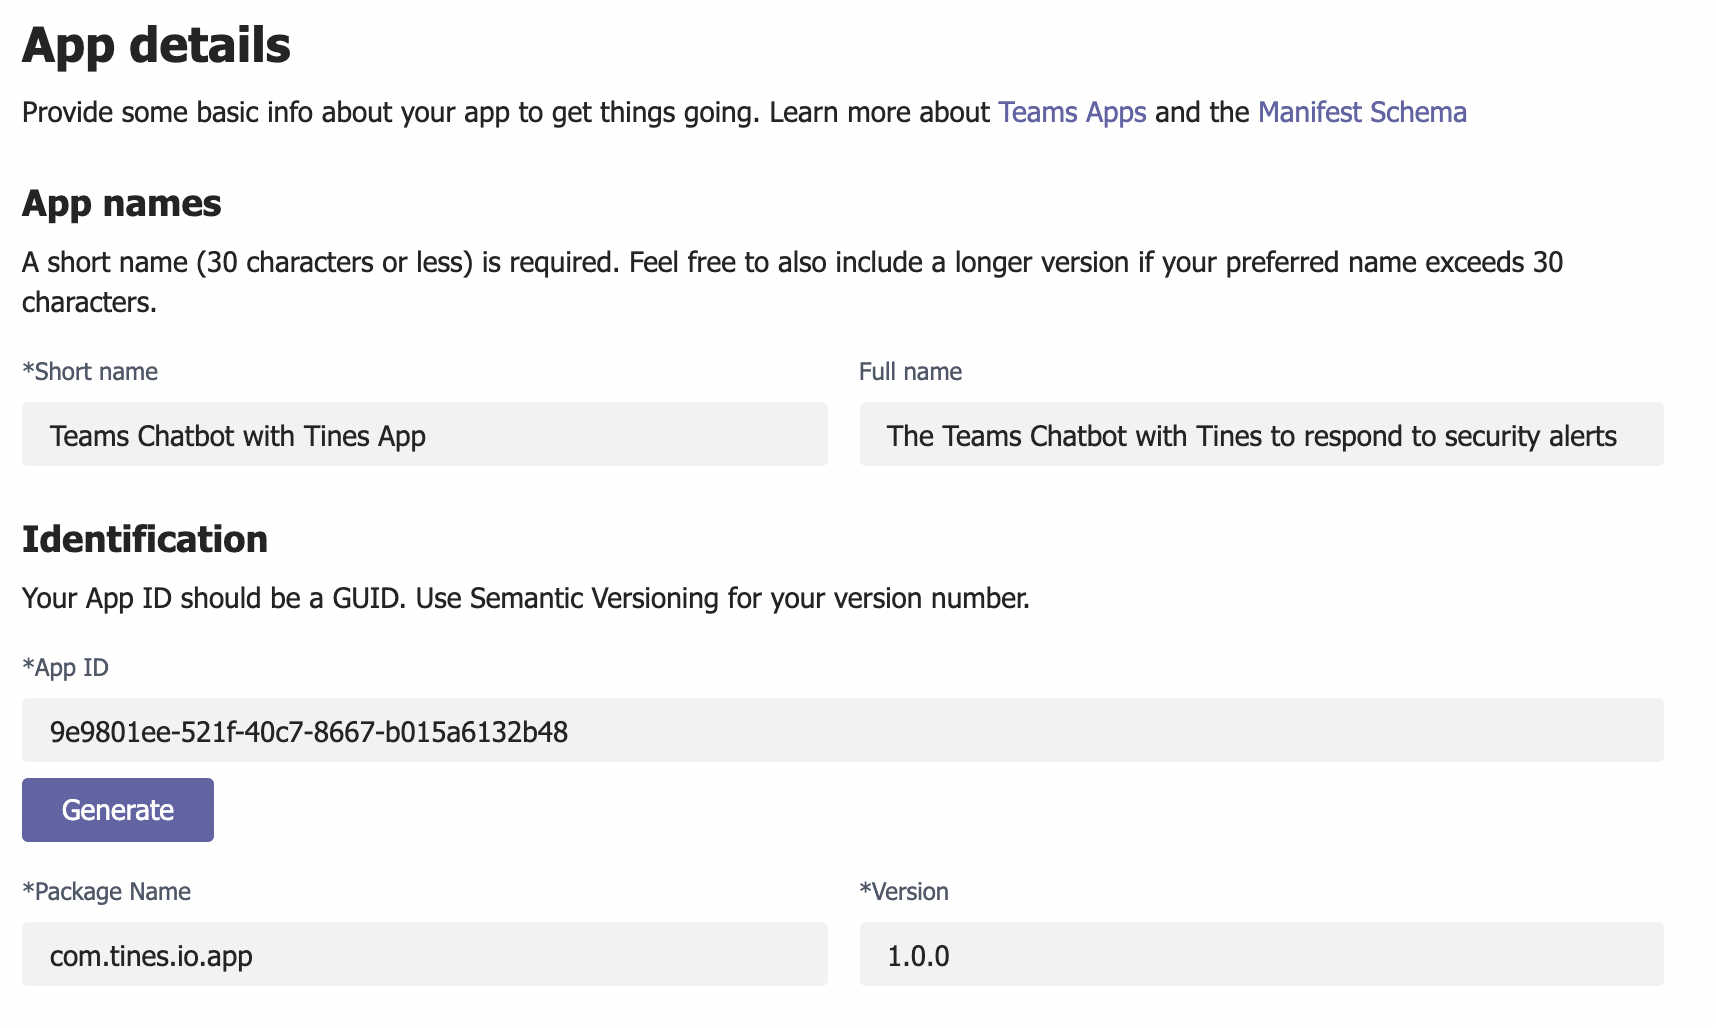Click the *Short name field label

pos(90,372)
